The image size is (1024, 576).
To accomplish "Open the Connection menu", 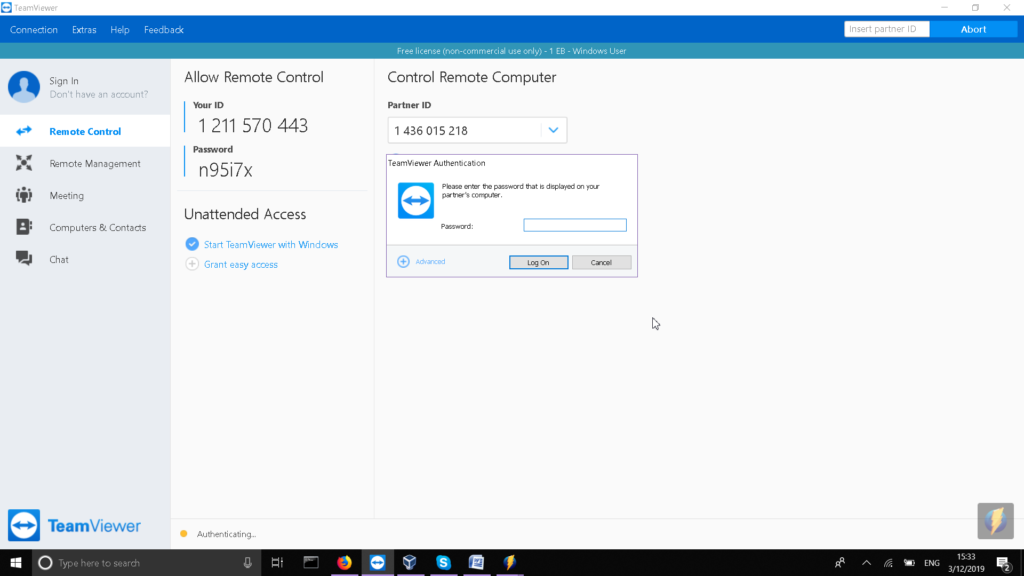I will (33, 29).
